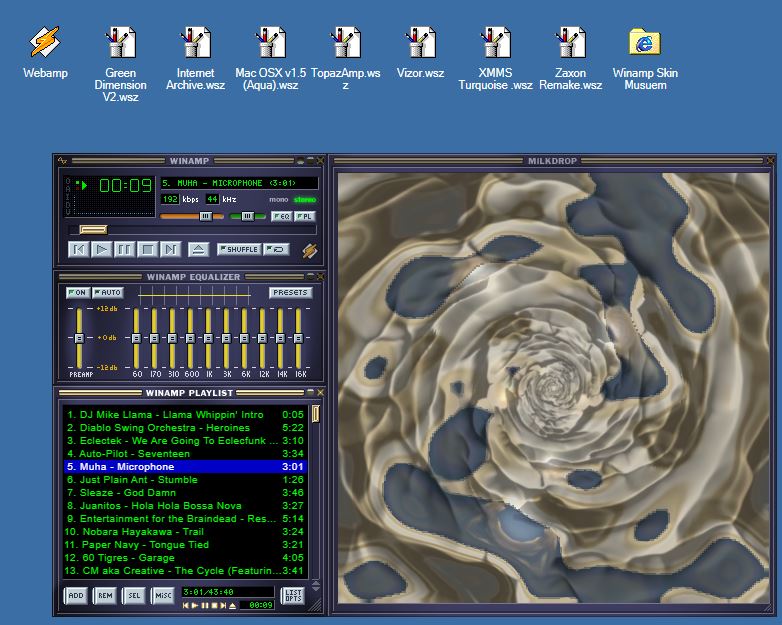Click the song position seek bar
This screenshot has width=782, height=625.
click(193, 229)
